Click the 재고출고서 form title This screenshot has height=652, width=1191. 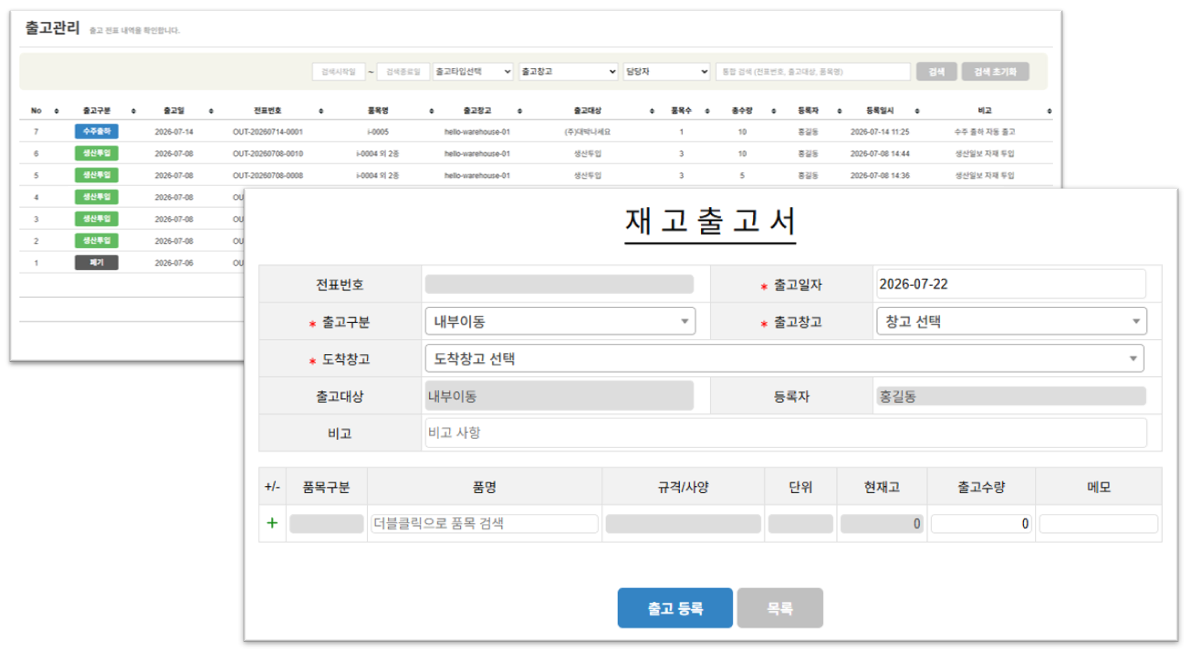[710, 222]
